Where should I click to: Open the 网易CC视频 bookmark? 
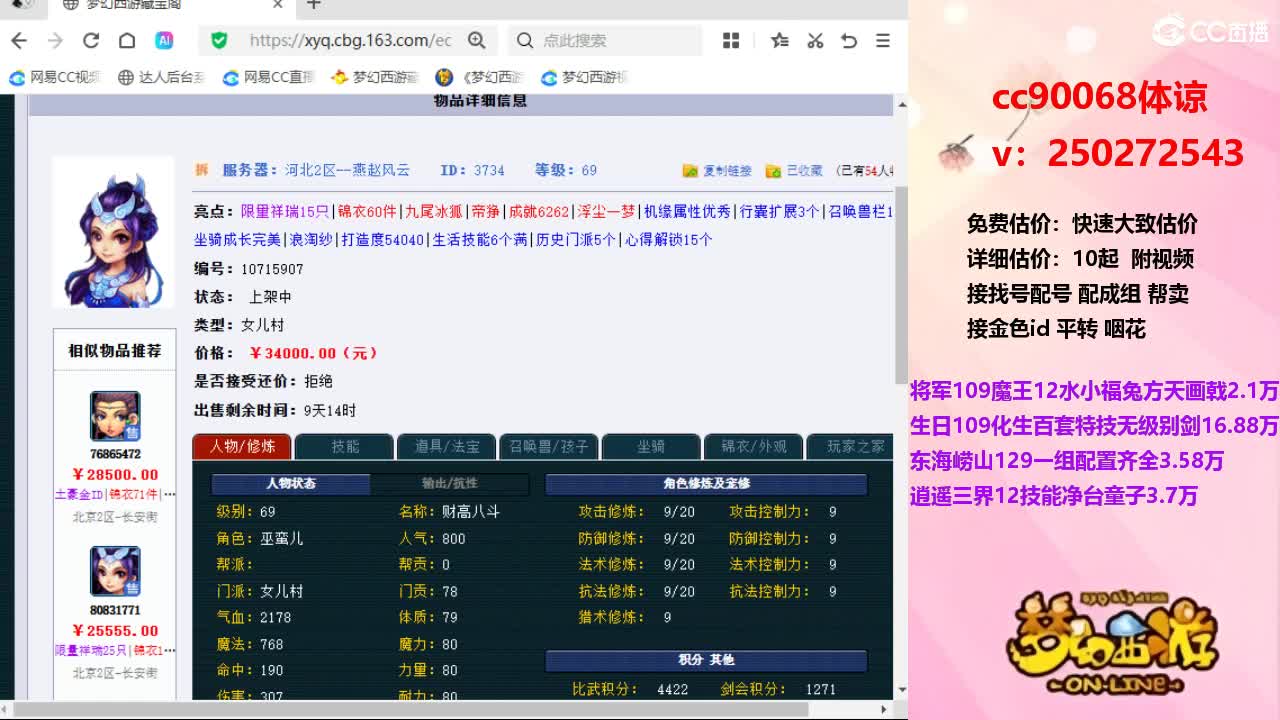pos(55,77)
